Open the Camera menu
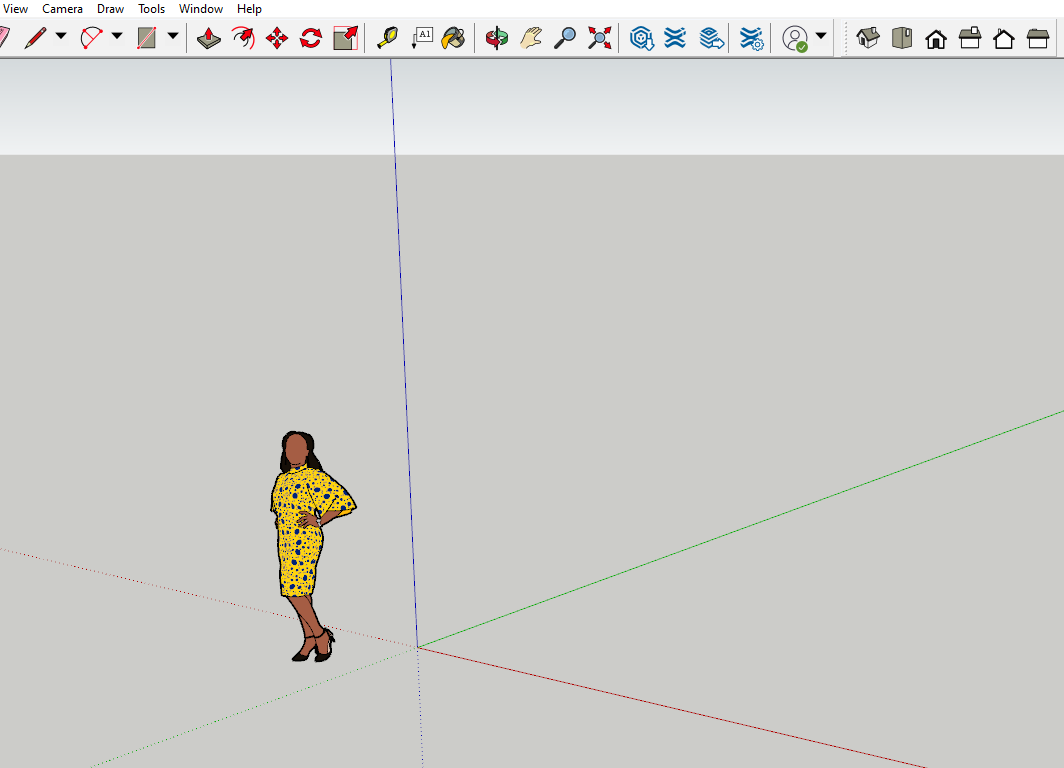The width and height of the screenshot is (1064, 768). click(x=62, y=9)
